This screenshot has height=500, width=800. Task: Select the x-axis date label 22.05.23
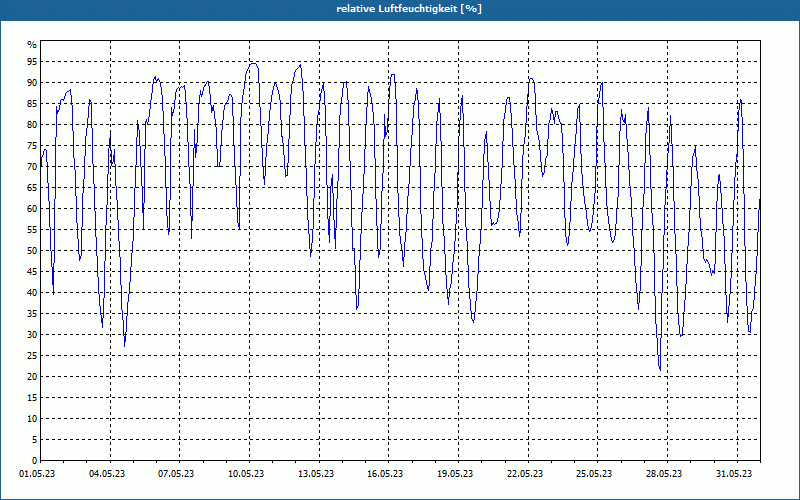tap(525, 474)
